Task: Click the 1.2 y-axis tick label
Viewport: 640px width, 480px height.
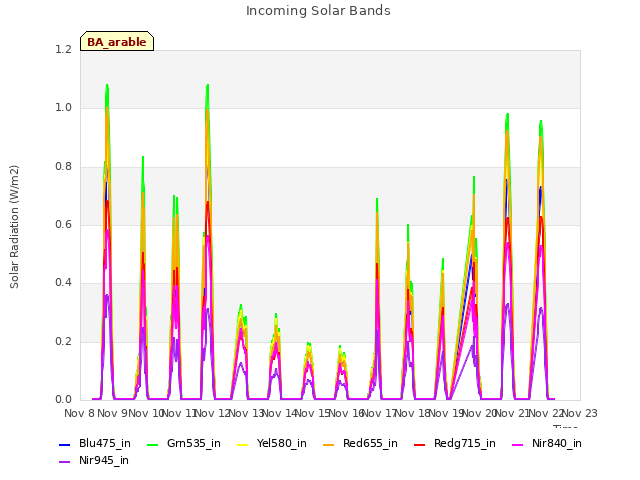Action: [63, 49]
